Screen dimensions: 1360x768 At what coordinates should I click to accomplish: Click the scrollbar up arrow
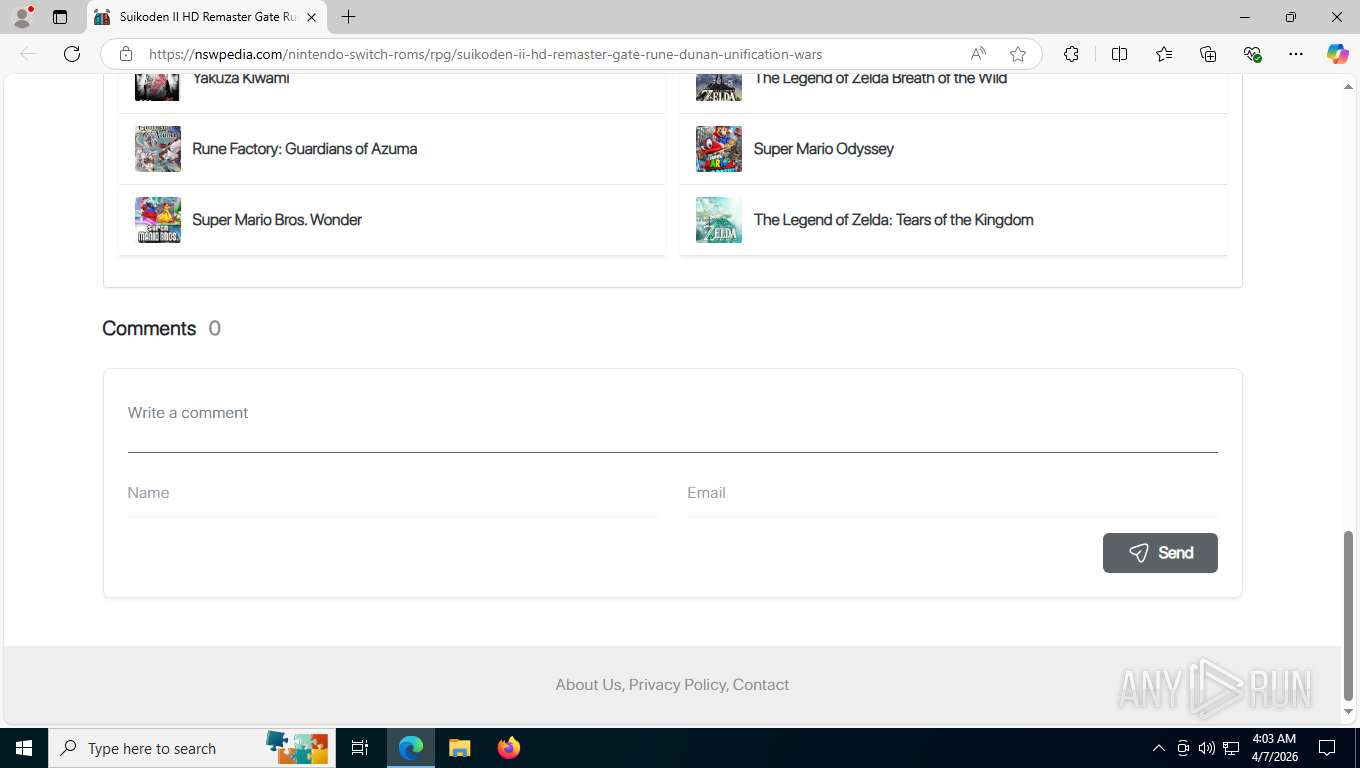1348,88
